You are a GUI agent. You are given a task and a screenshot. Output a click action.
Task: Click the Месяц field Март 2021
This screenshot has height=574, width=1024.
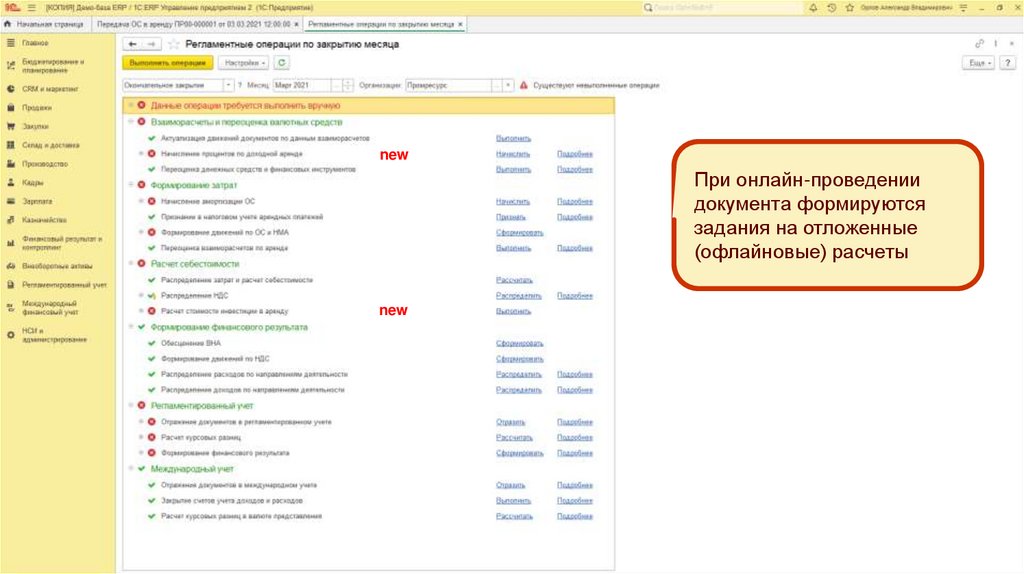tap(301, 86)
